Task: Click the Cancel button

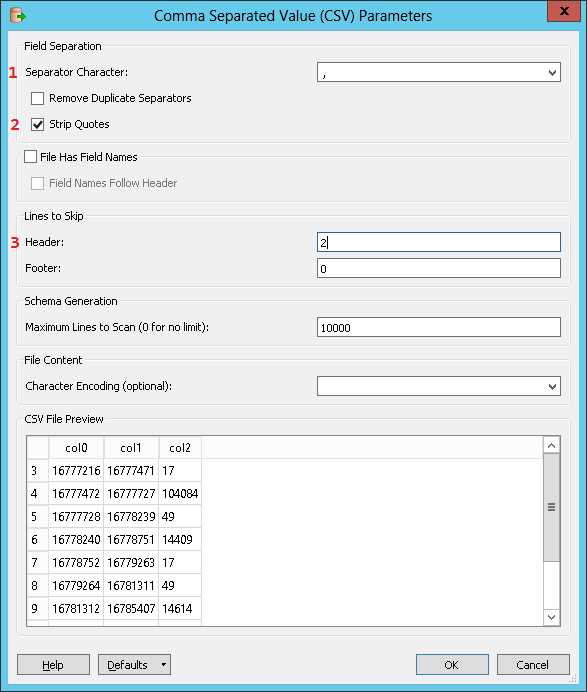Action: tap(533, 665)
